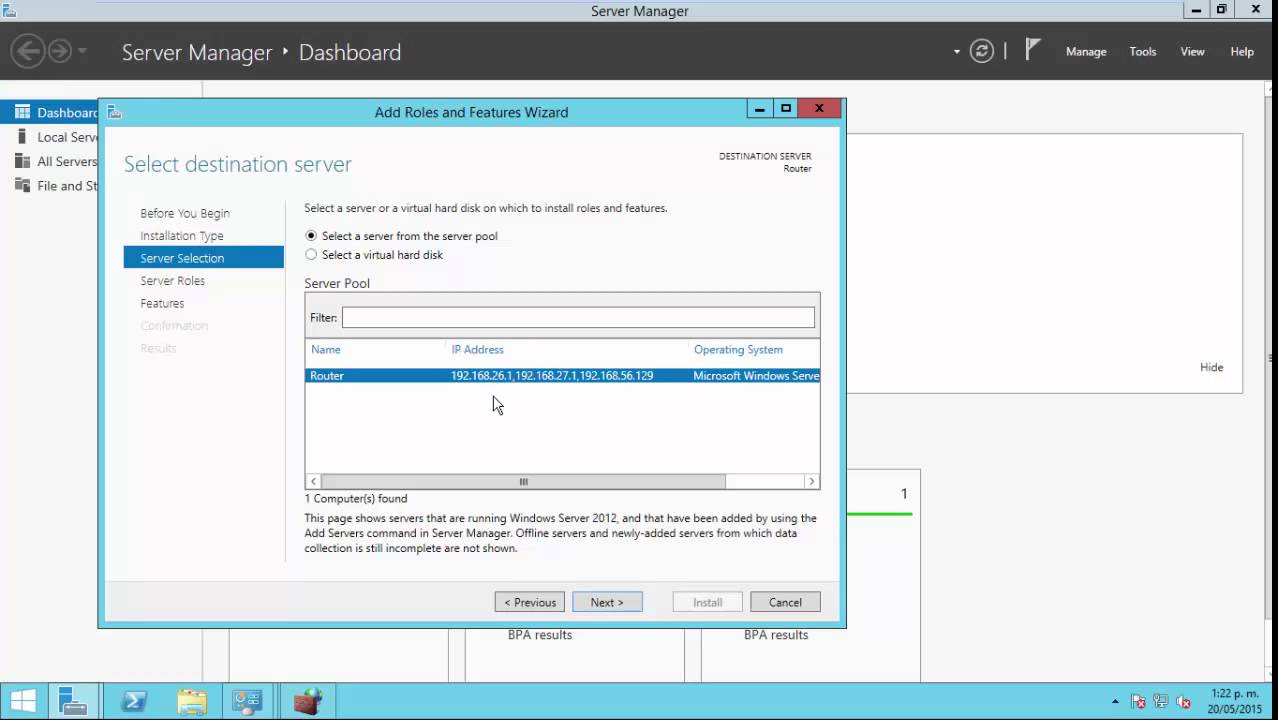
Task: Open BPA results in the left tile
Action: click(x=540, y=635)
